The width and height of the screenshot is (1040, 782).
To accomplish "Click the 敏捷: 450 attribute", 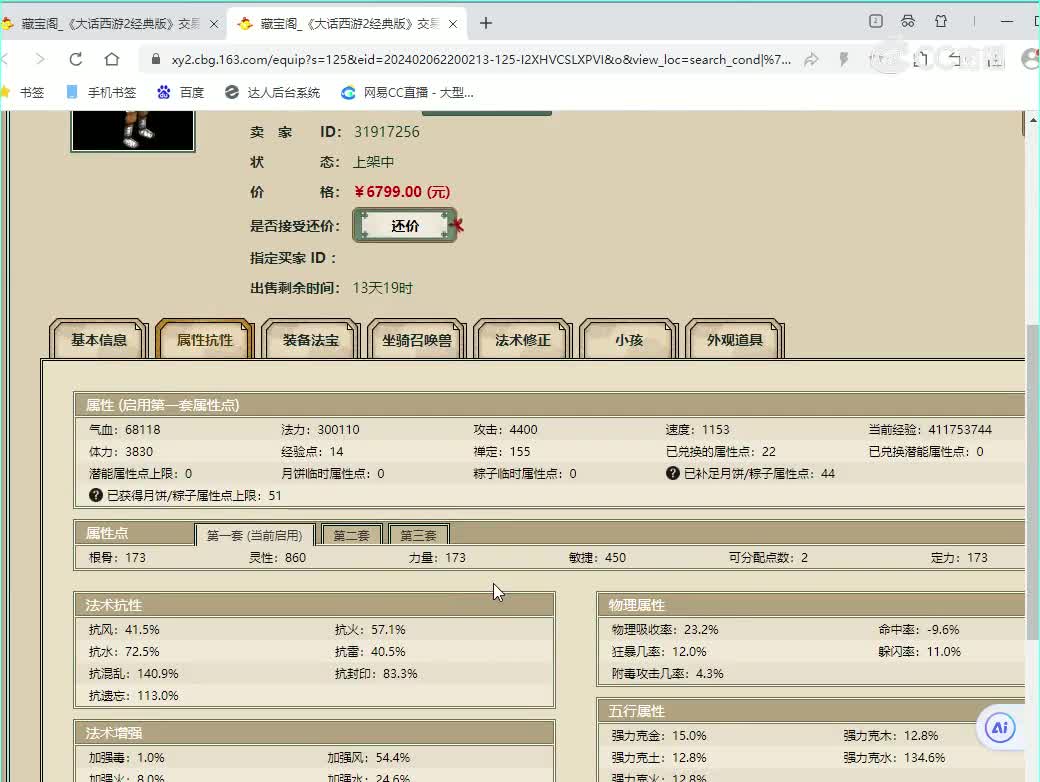I will click(x=597, y=557).
